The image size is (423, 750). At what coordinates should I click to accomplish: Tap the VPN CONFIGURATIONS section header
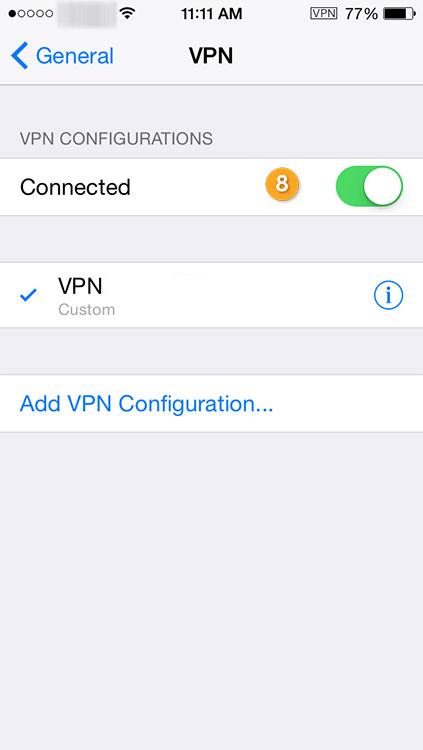pyautogui.click(x=116, y=139)
